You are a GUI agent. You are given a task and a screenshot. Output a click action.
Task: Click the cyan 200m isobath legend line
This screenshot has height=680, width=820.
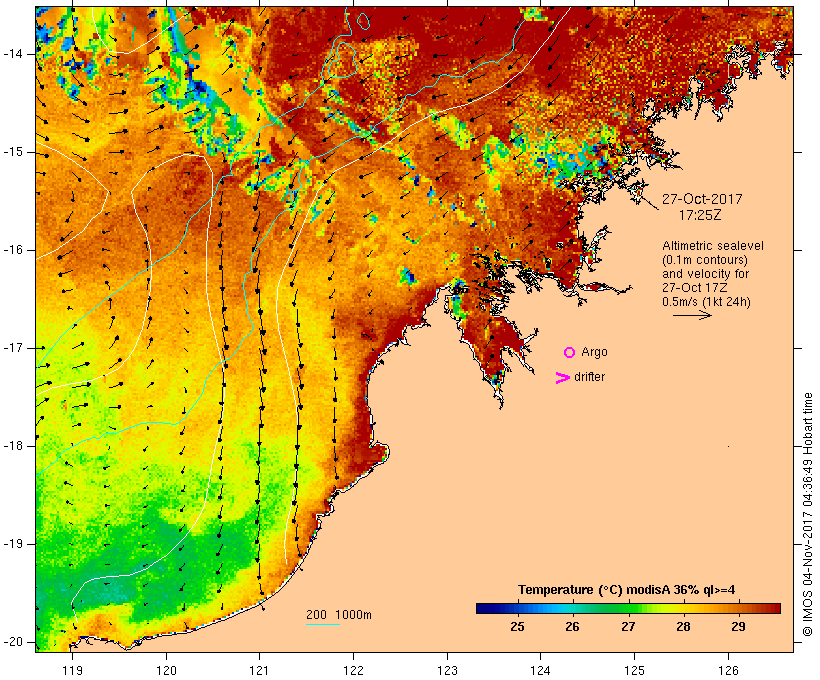tap(323, 624)
